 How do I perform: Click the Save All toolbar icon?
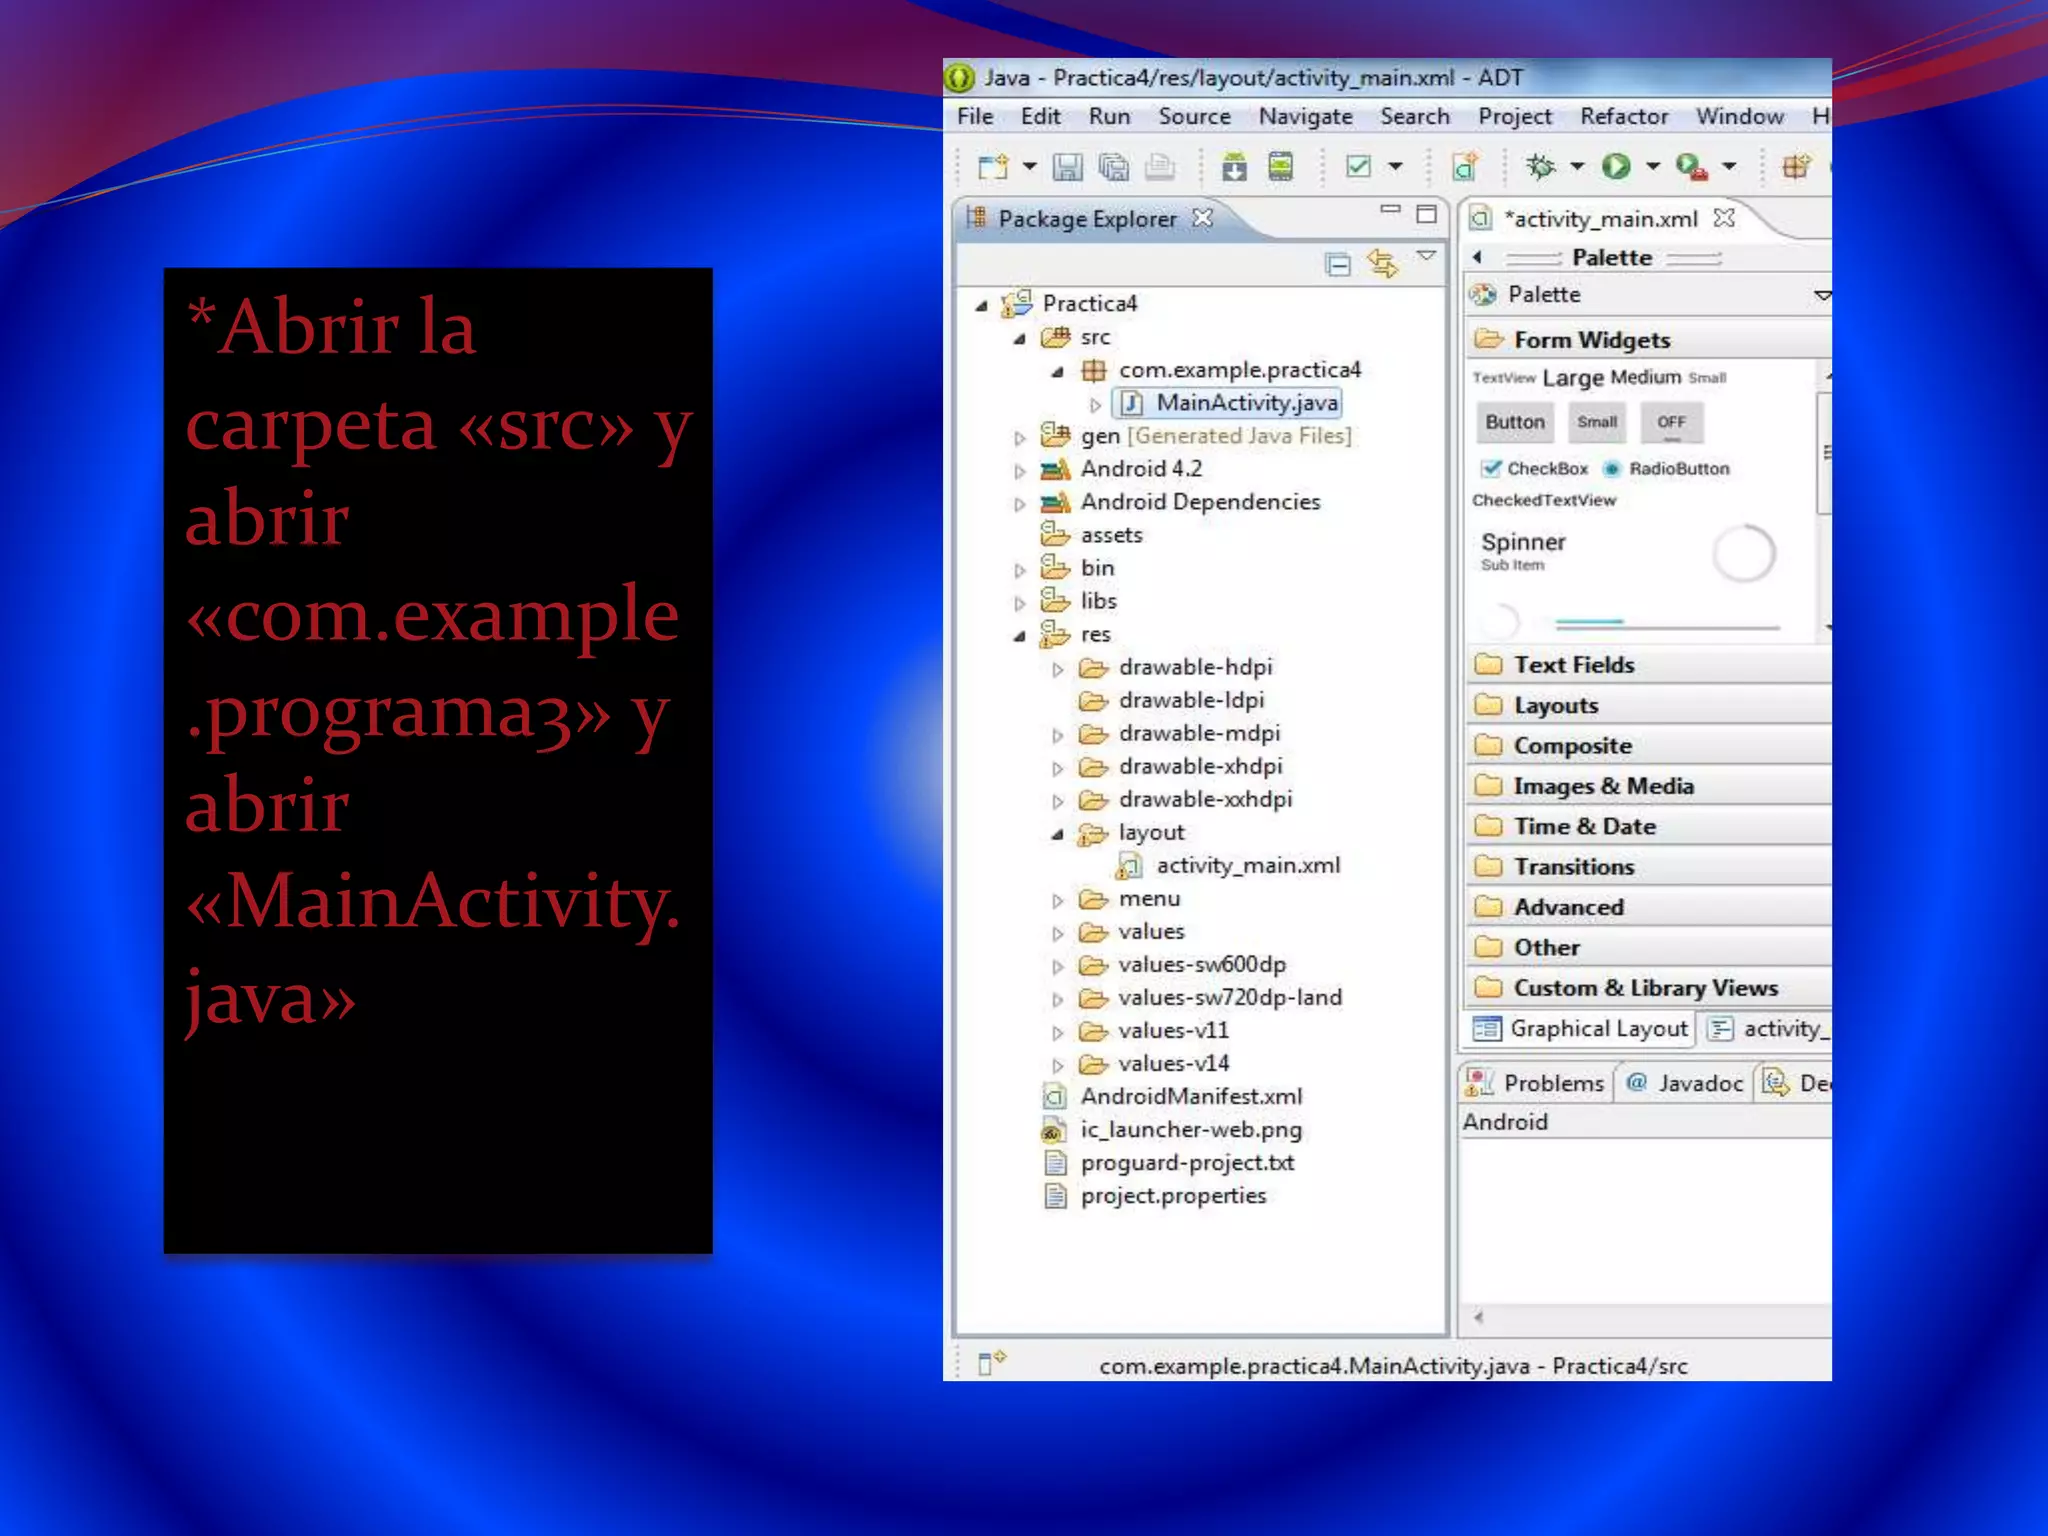1113,167
